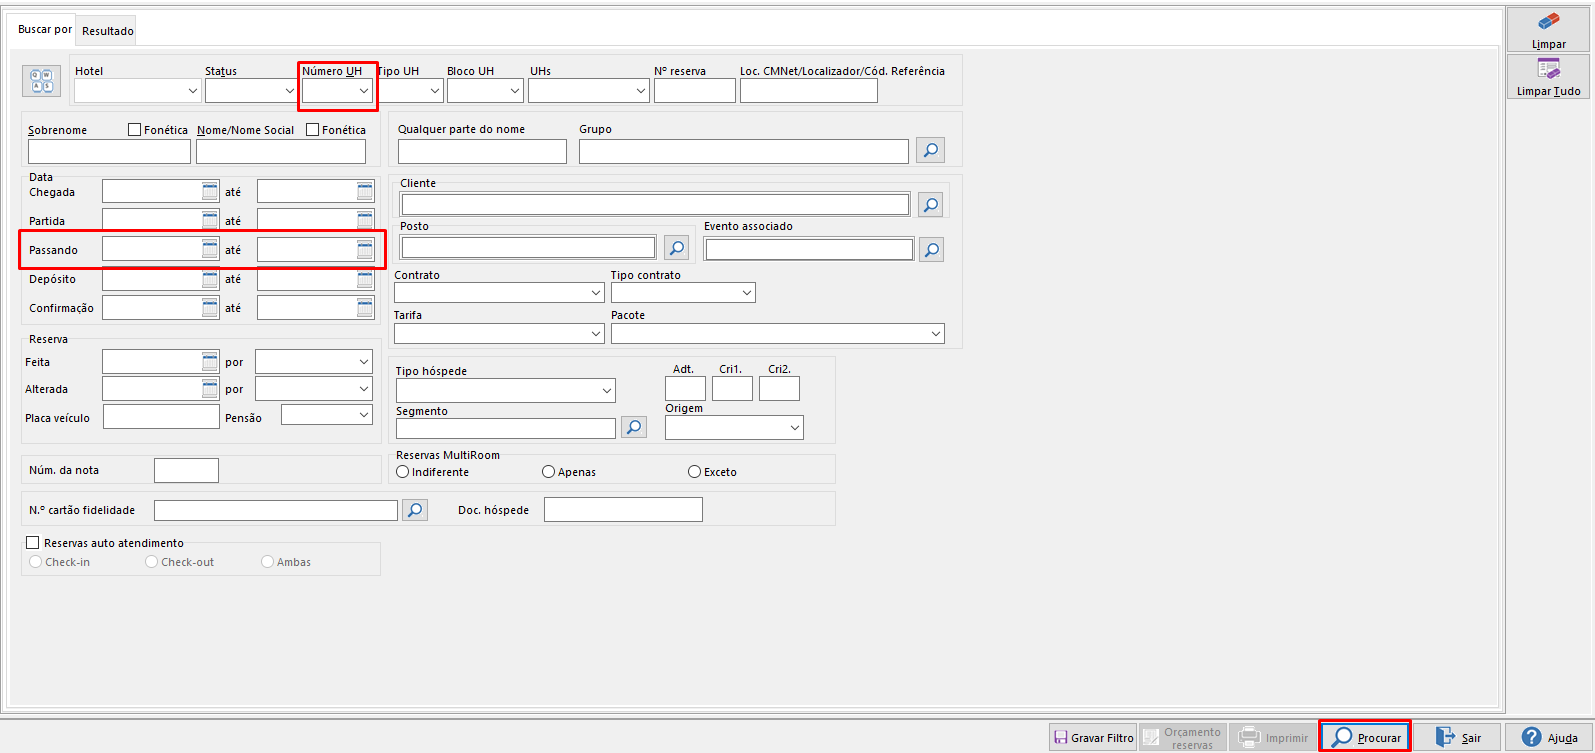Click the Procurar search button

[x=1365, y=737]
